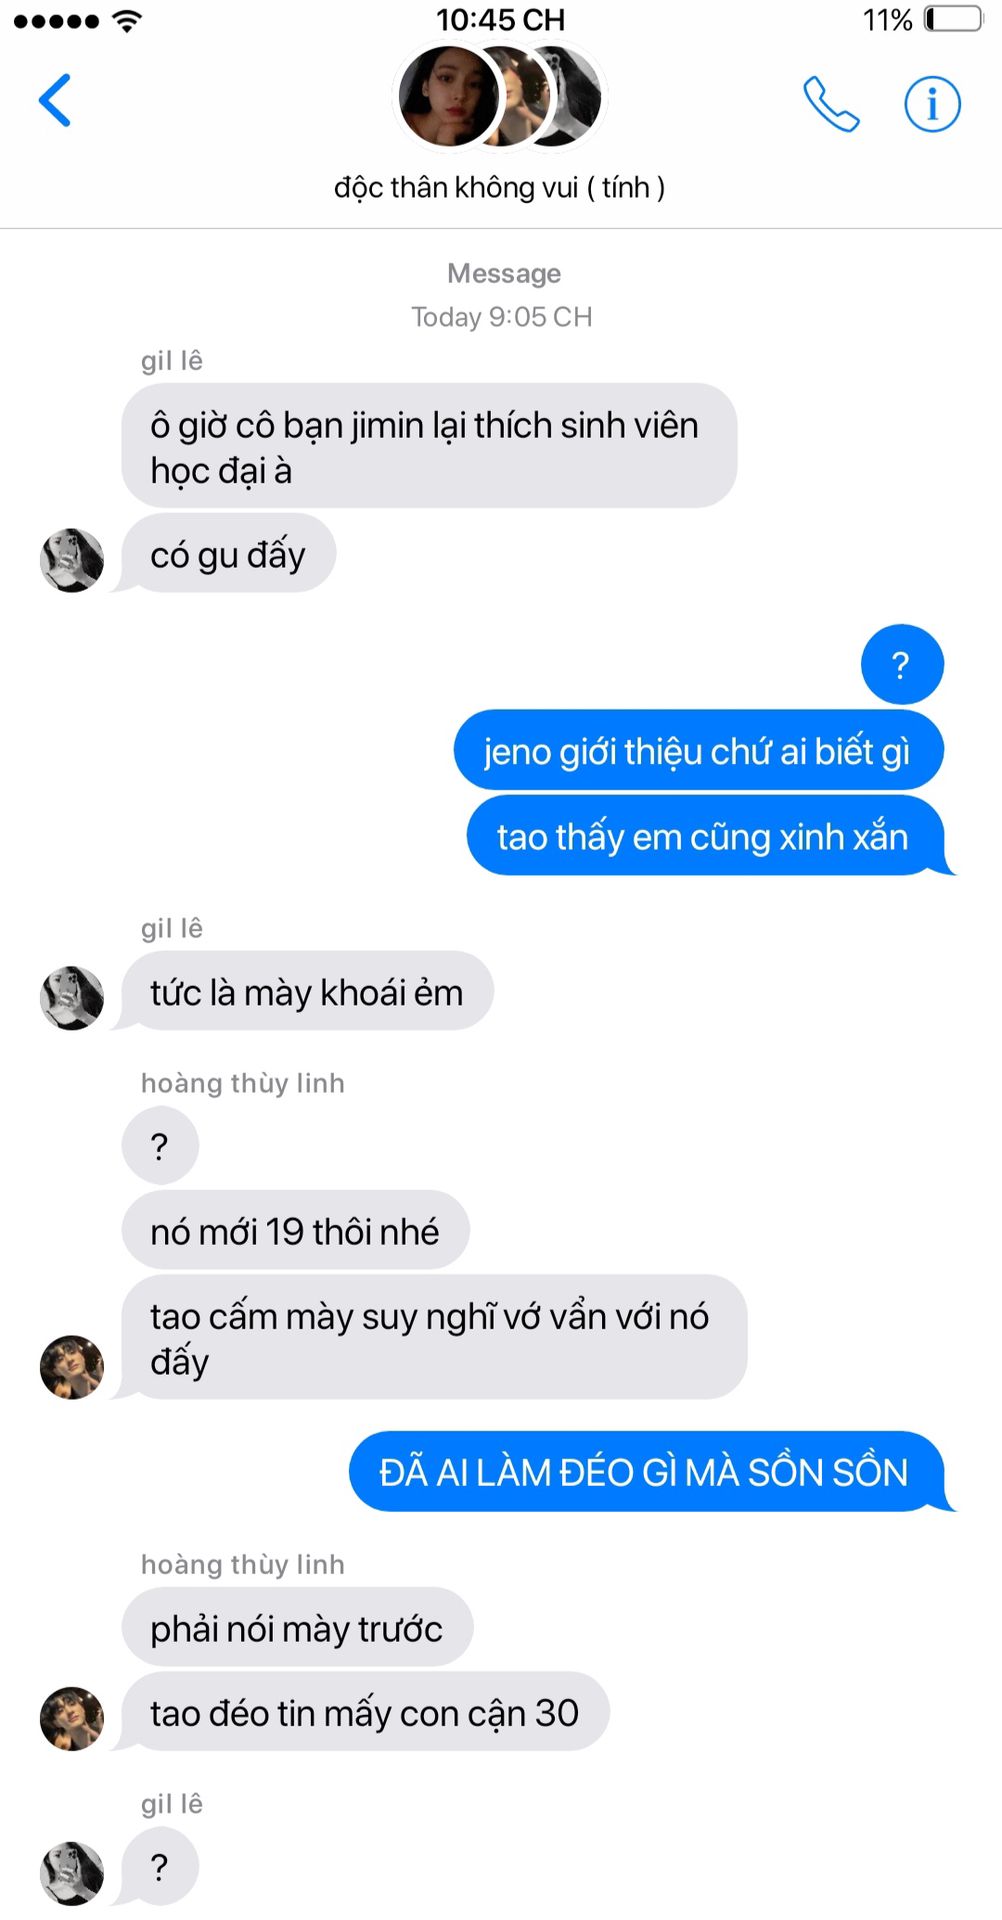This screenshot has height=1920, width=1002.
Task: Select the message ô giờ cô bạn jimin
Action: point(429,446)
